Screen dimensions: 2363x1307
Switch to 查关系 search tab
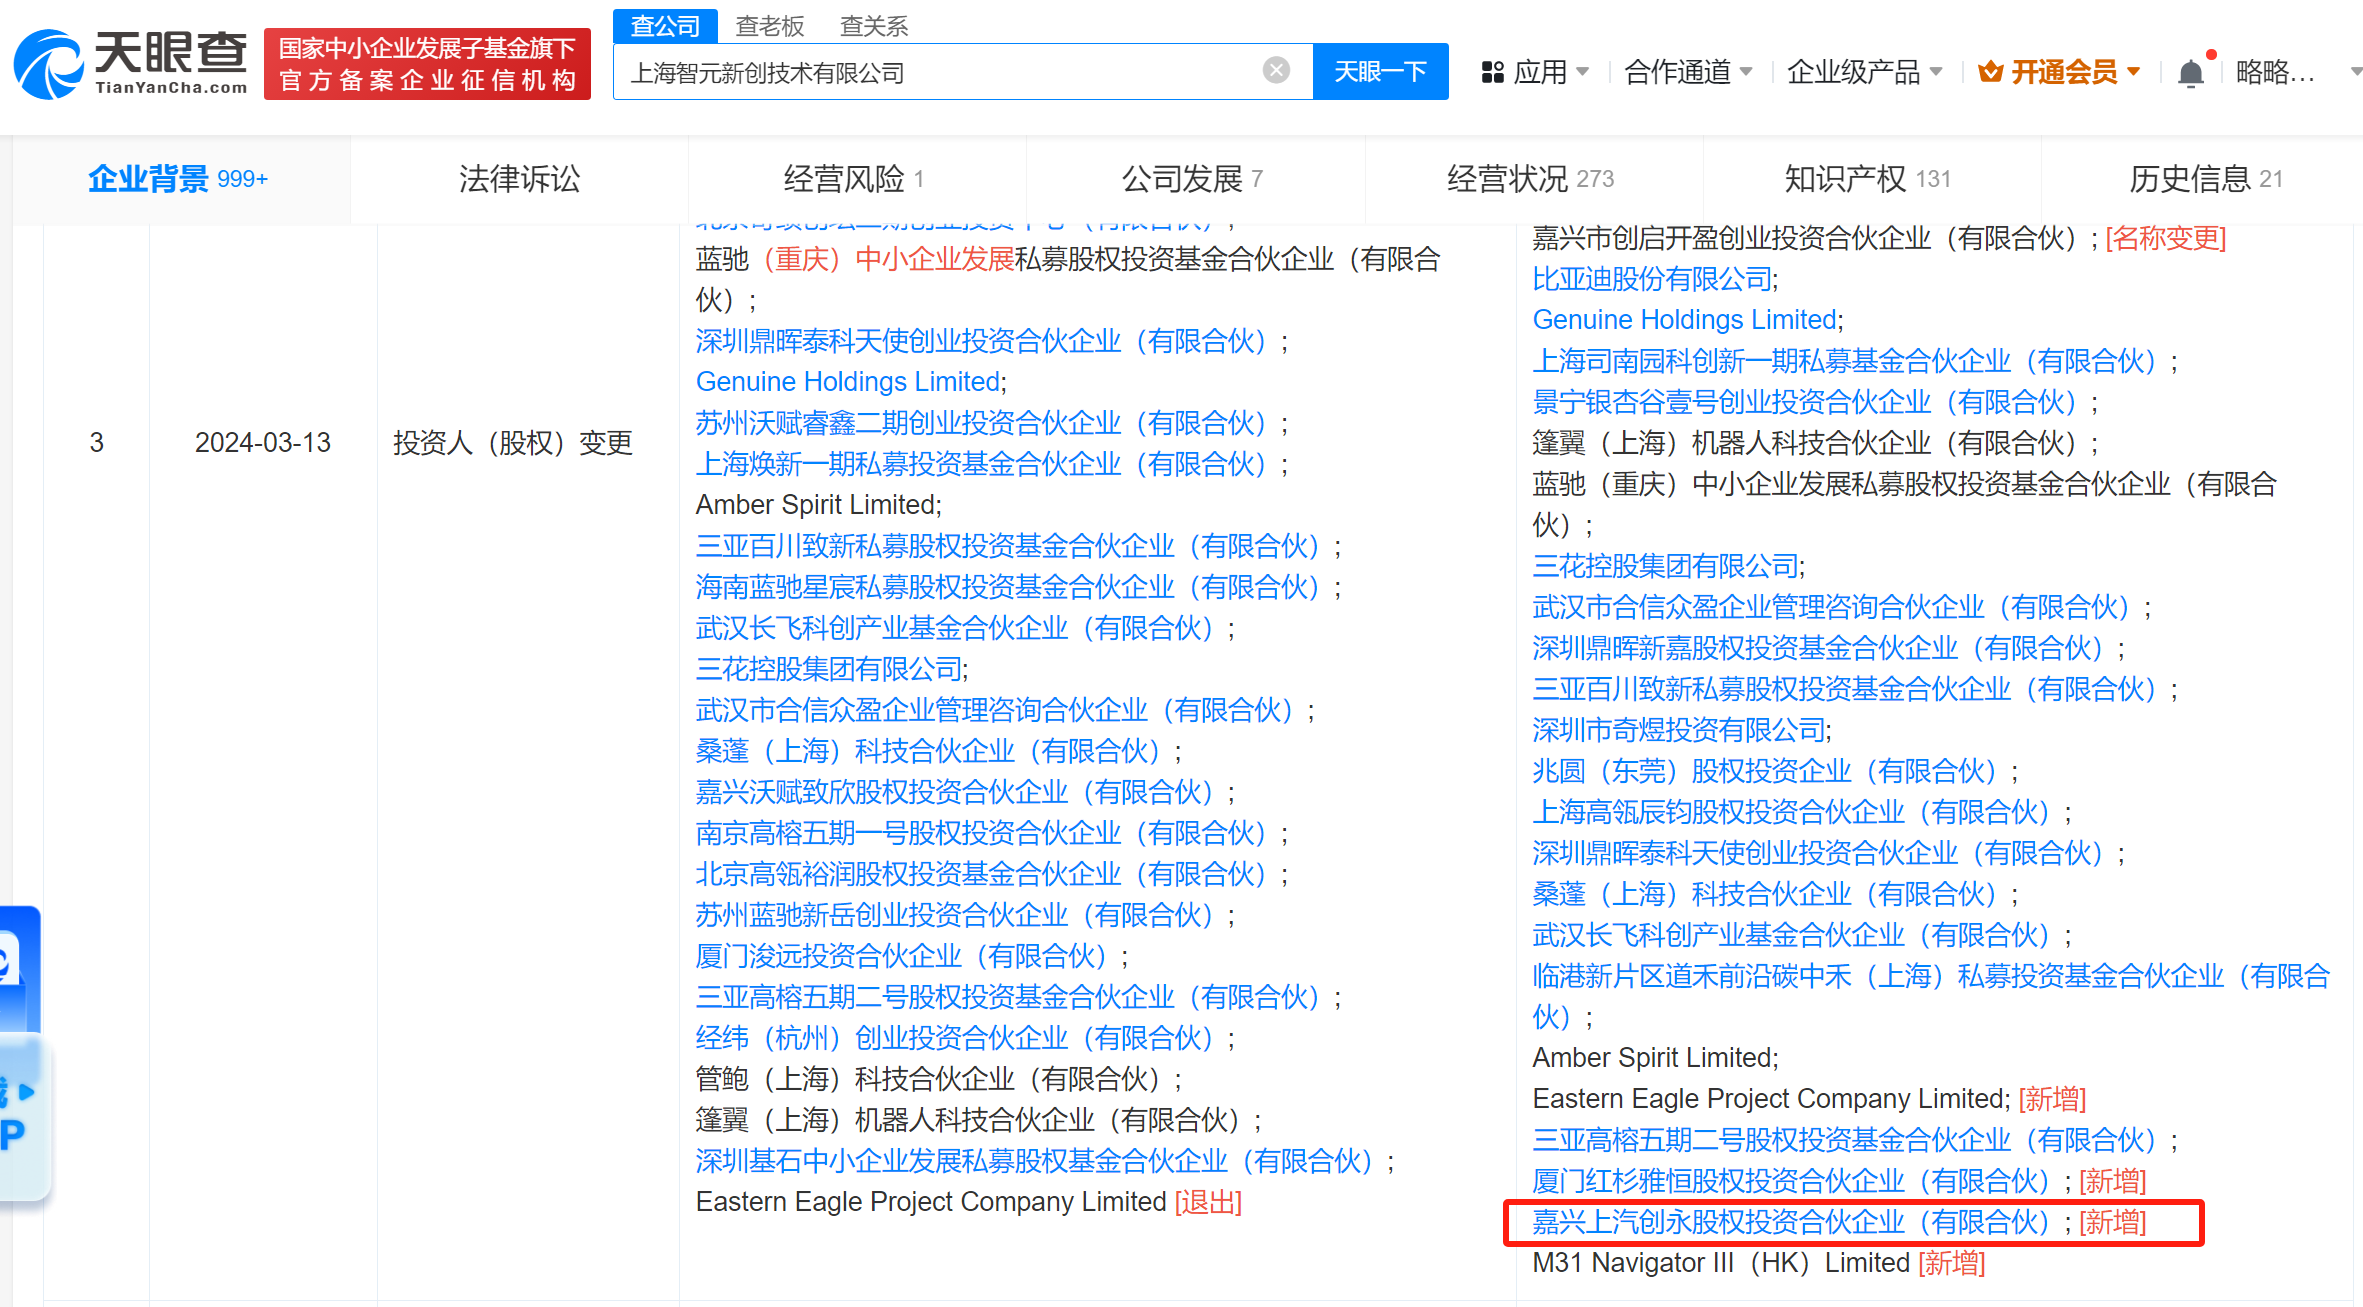click(873, 26)
